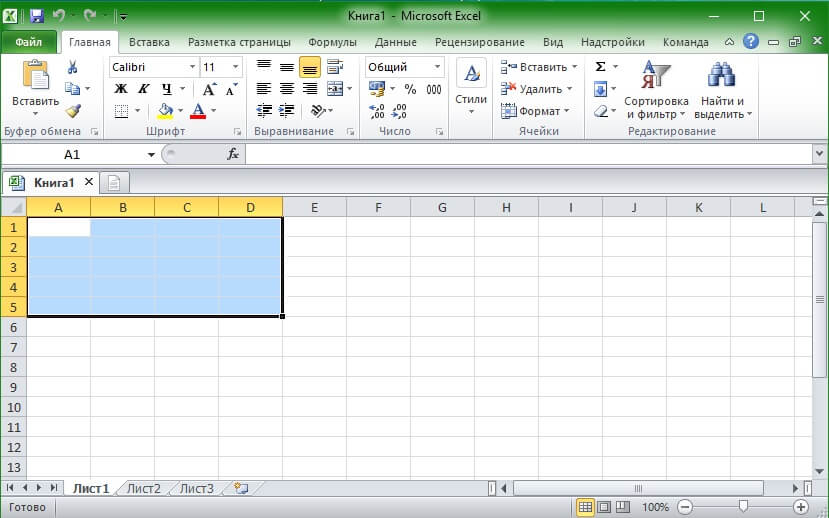Click the zoom slider handle
The width and height of the screenshot is (829, 518).
pos(743,507)
